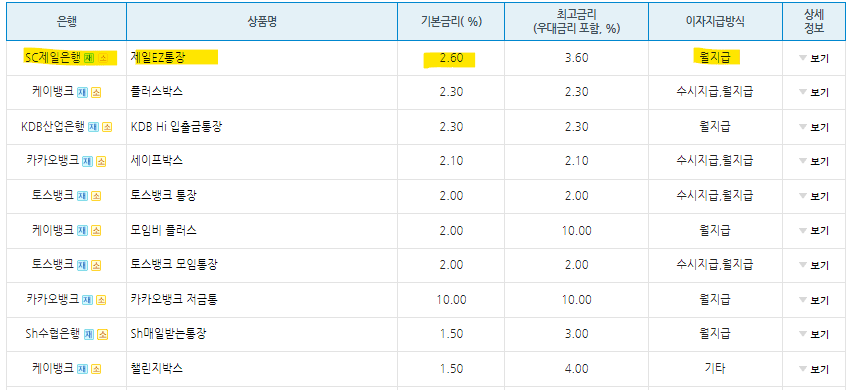Click the 재 badge in the 플러스박스 row
The width and height of the screenshot is (855, 390).
(x=82, y=92)
